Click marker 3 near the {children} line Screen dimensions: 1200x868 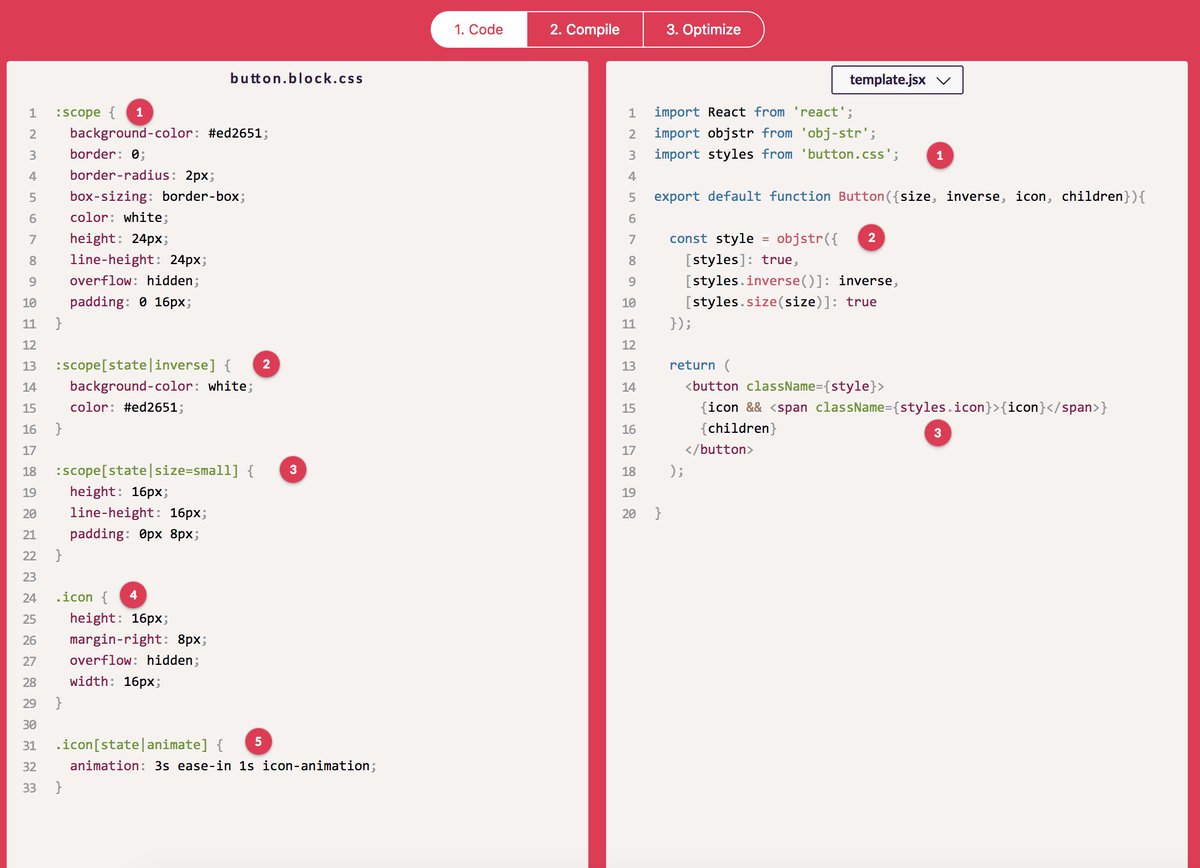[937, 433]
